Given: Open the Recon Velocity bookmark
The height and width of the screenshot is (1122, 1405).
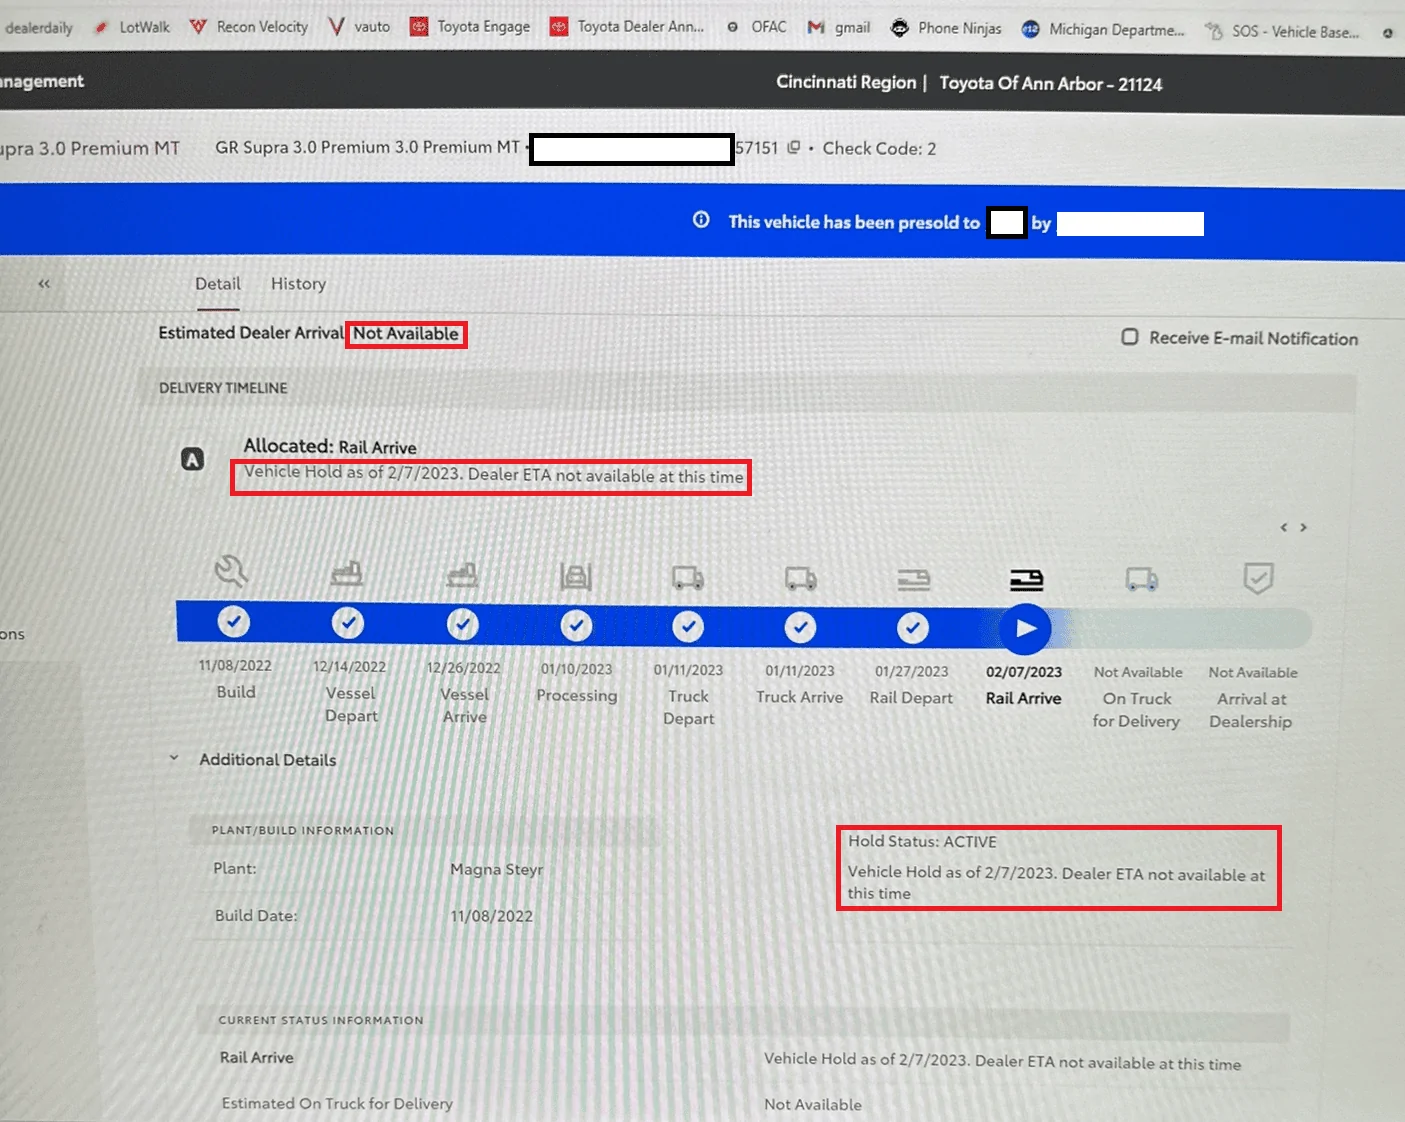Looking at the screenshot, I should click(x=249, y=26).
